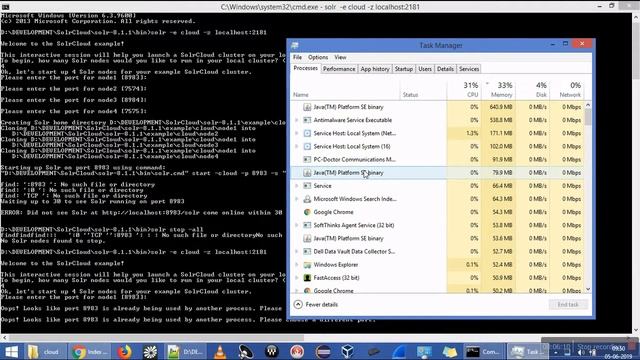Expand the Windows Explorer row

pos(297,264)
